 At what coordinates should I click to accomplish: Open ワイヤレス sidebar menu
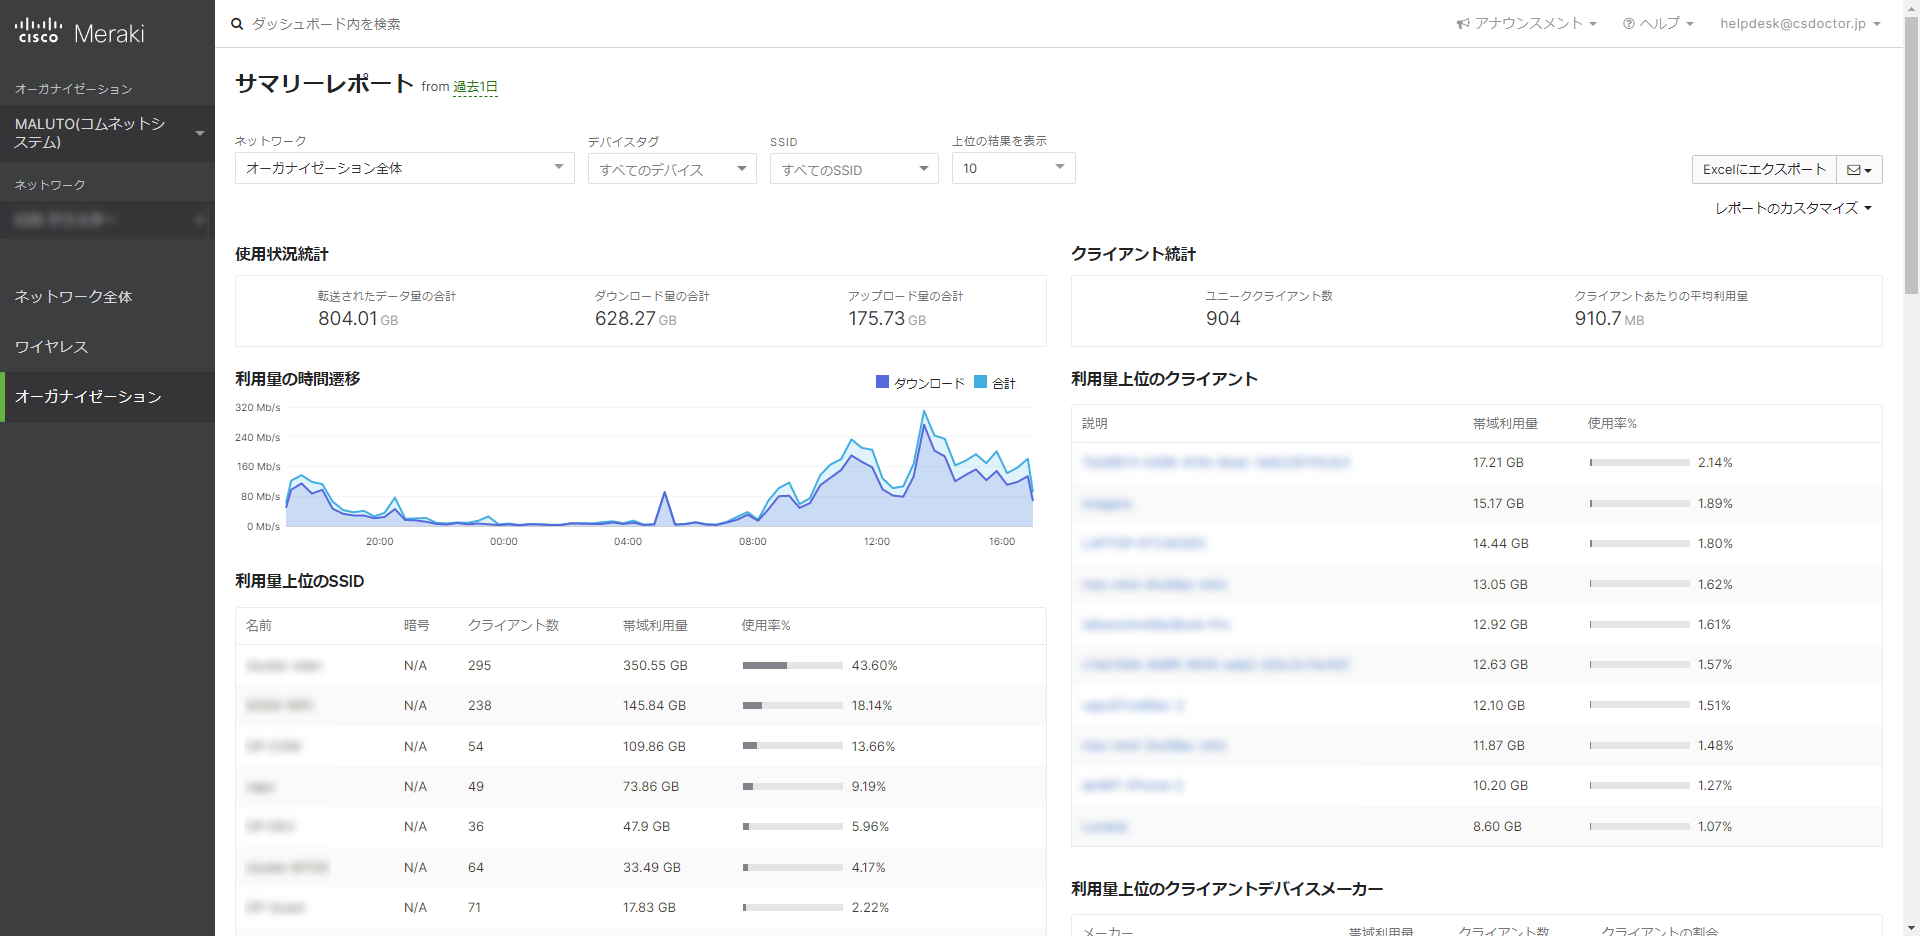(107, 347)
